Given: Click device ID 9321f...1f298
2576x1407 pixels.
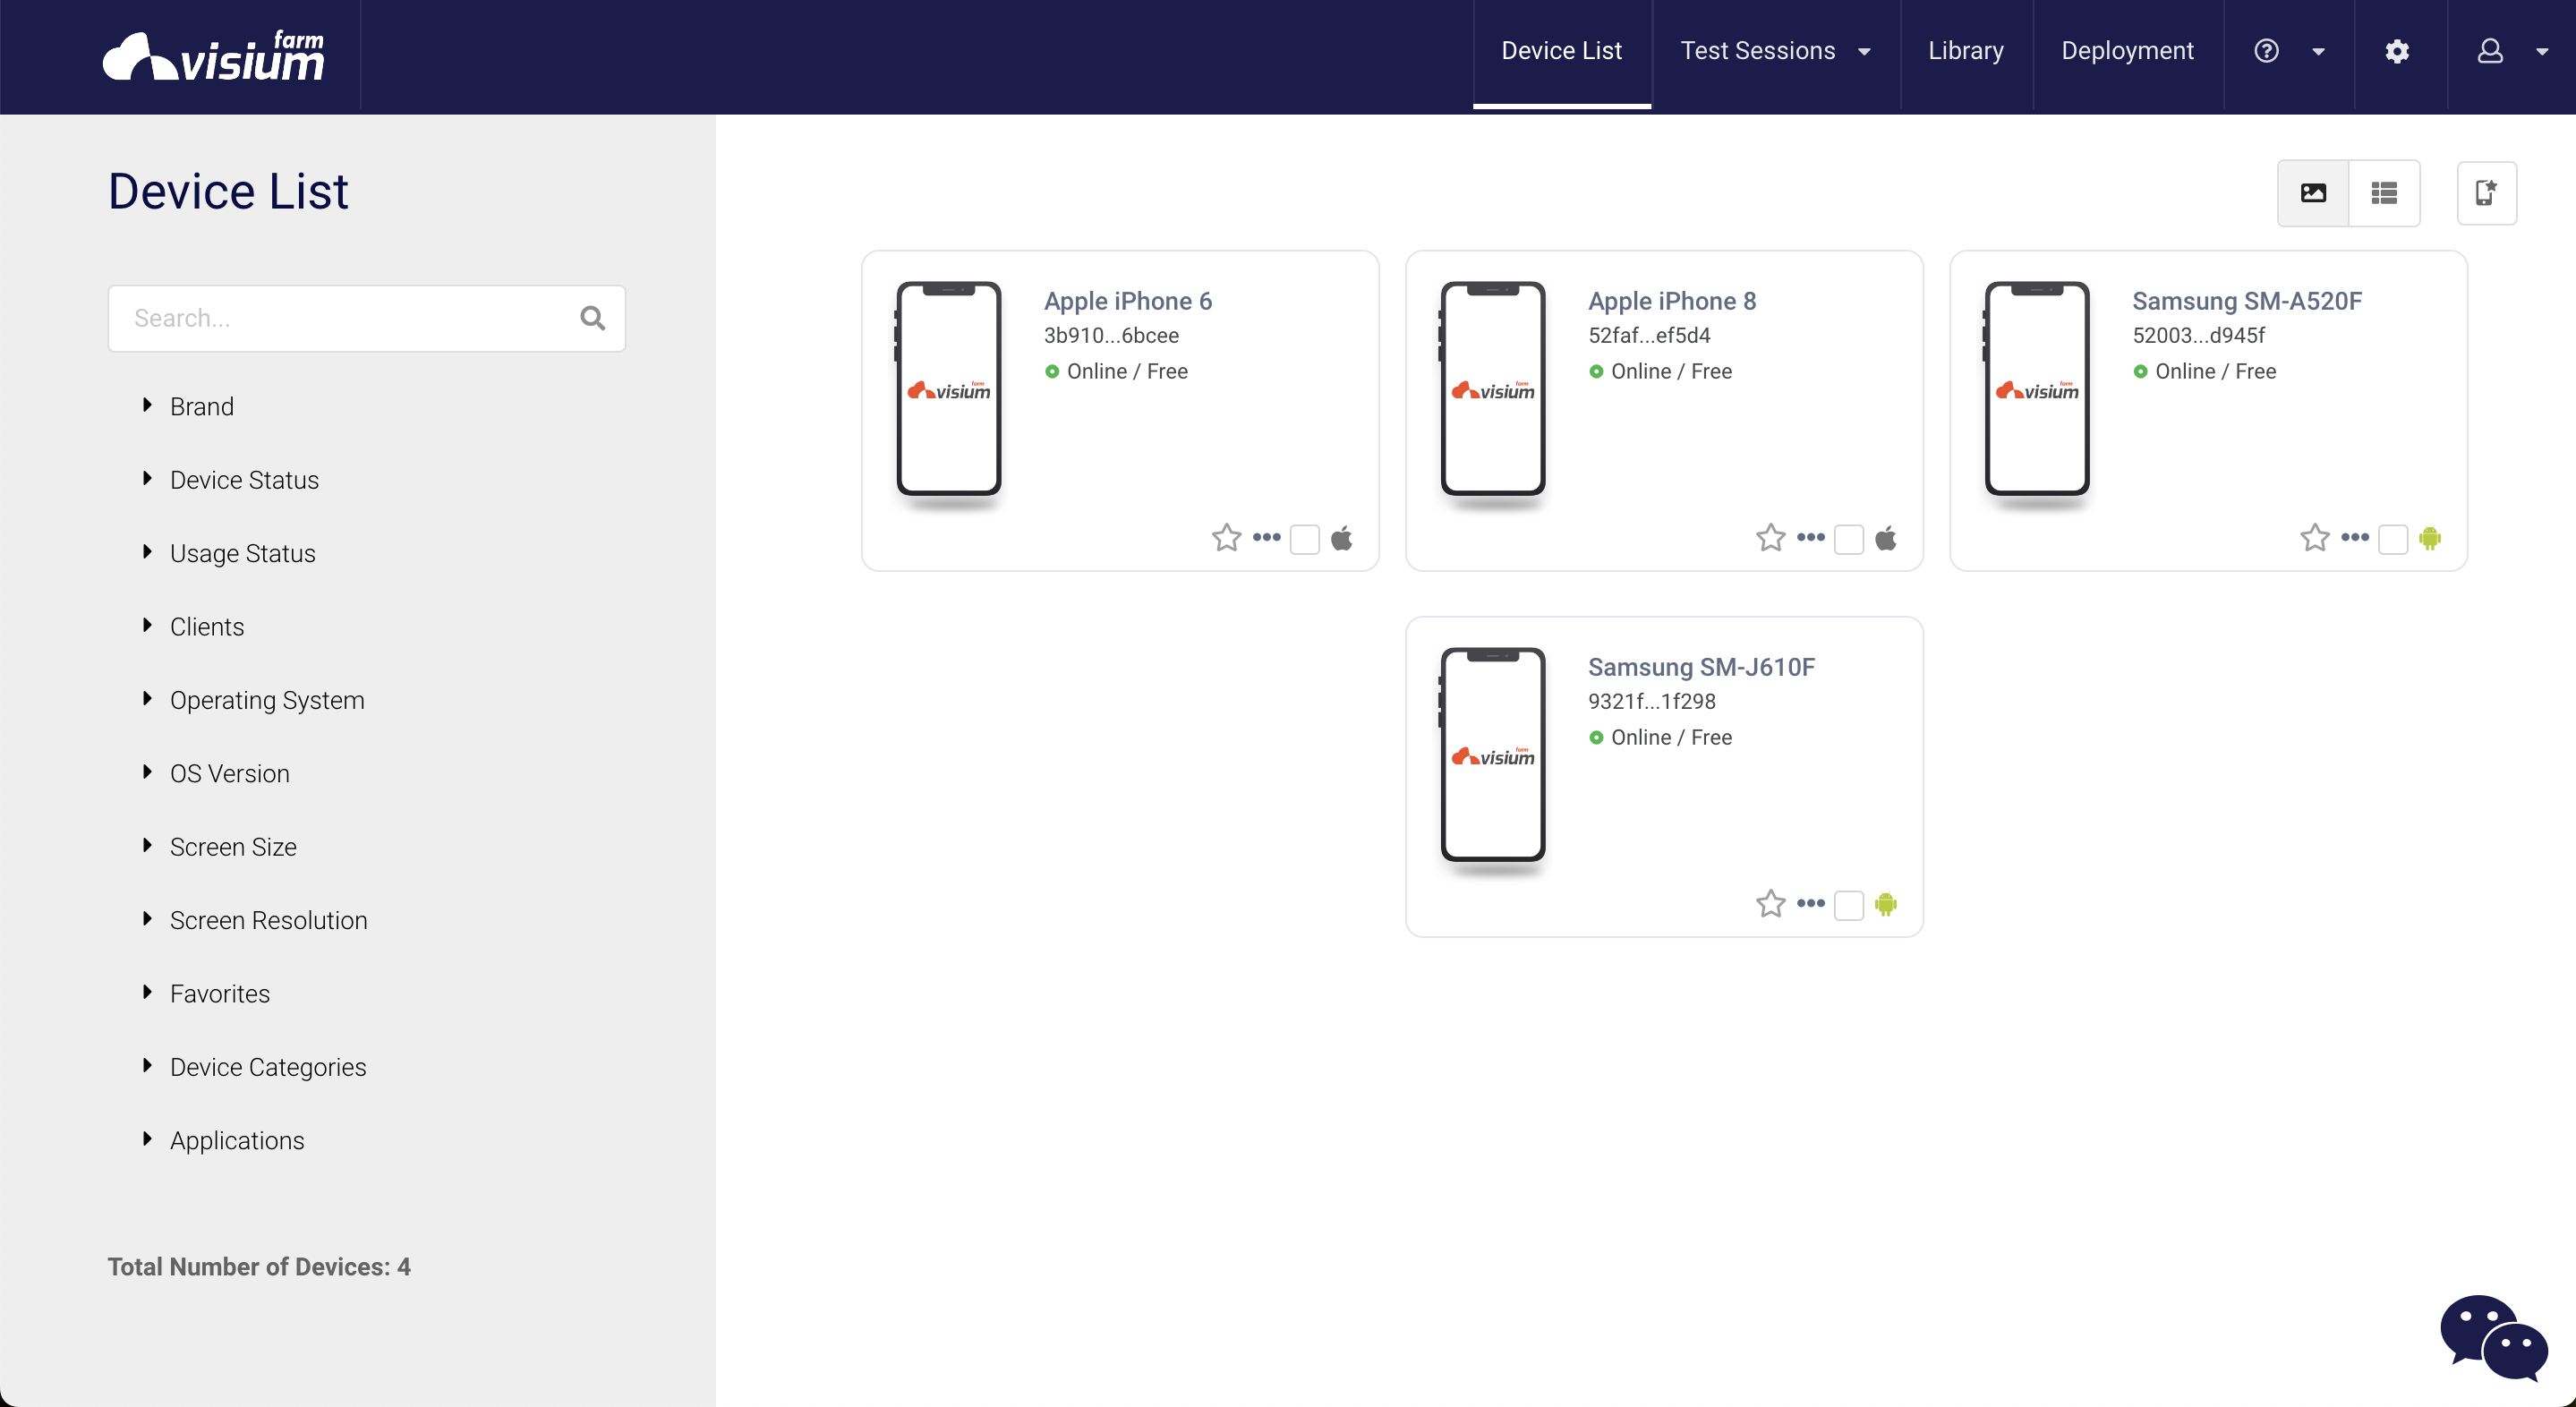Looking at the screenshot, I should coord(1651,701).
